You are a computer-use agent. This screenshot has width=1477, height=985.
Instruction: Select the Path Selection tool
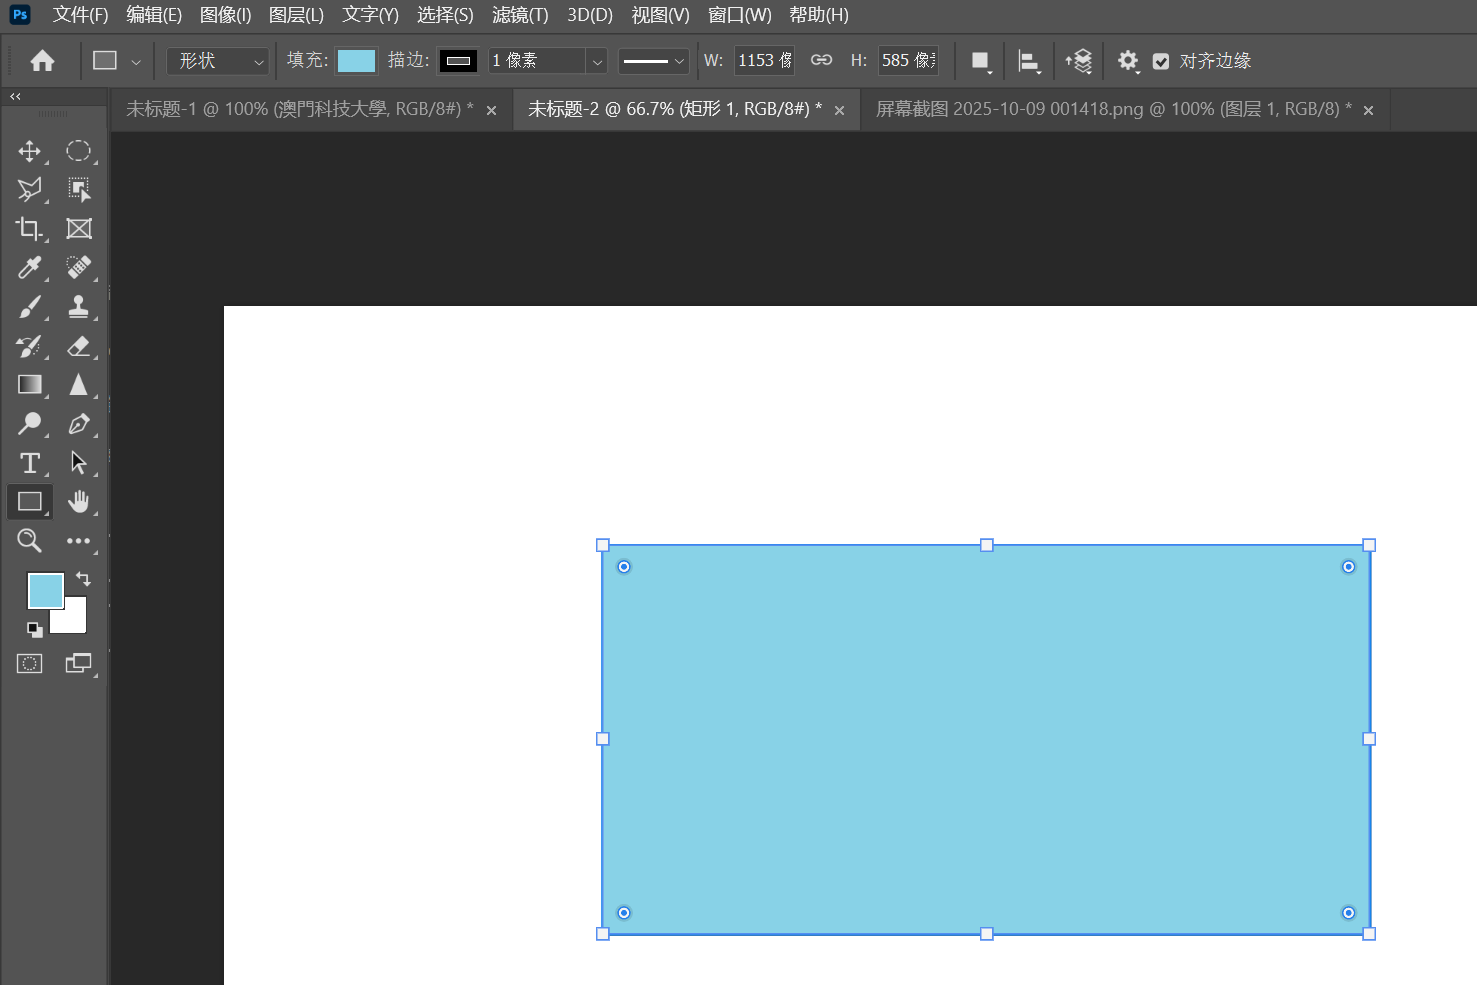(79, 463)
